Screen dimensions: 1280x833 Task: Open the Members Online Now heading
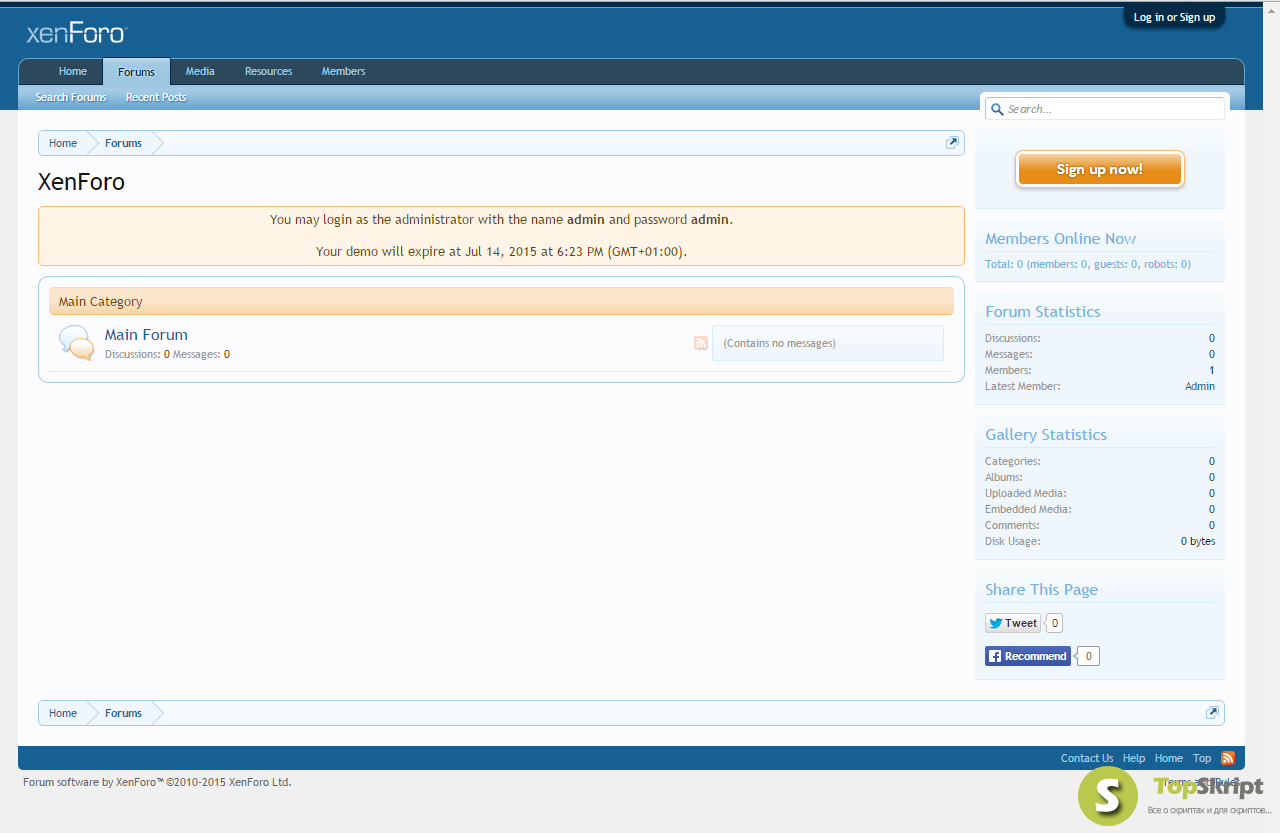coord(1060,238)
